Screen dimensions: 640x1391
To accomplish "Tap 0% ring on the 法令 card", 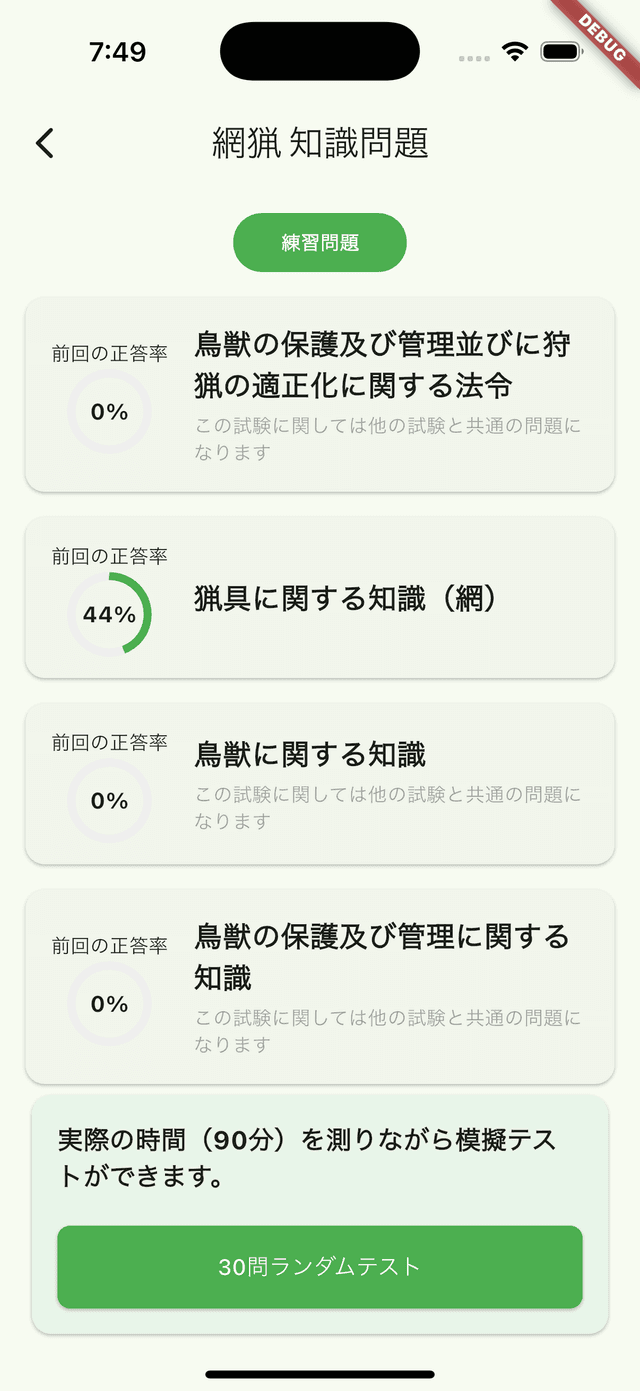I will (x=110, y=411).
